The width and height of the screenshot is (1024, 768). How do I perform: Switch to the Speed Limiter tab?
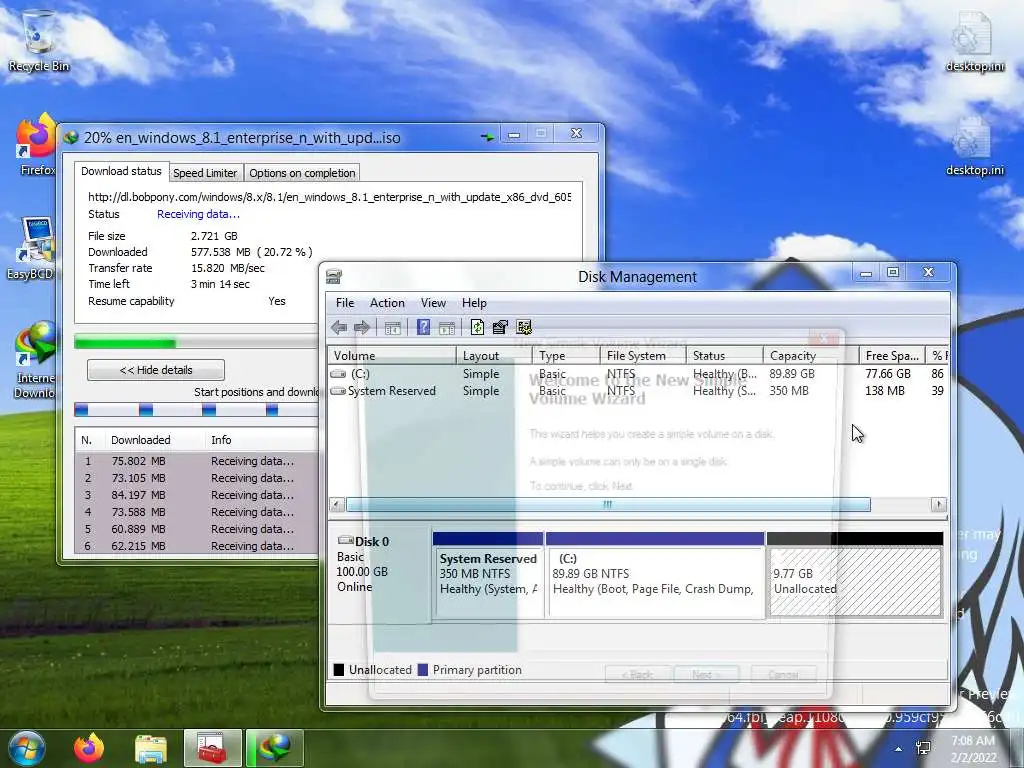[x=205, y=173]
